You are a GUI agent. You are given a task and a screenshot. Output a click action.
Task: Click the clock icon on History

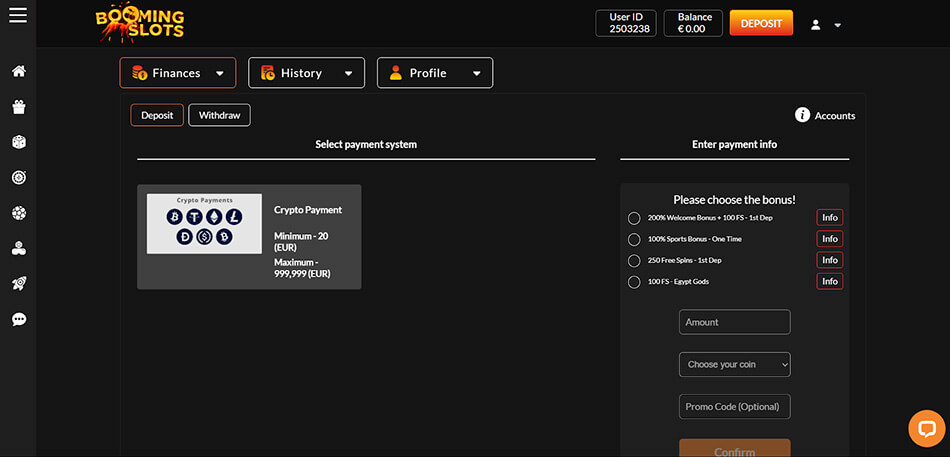point(268,73)
